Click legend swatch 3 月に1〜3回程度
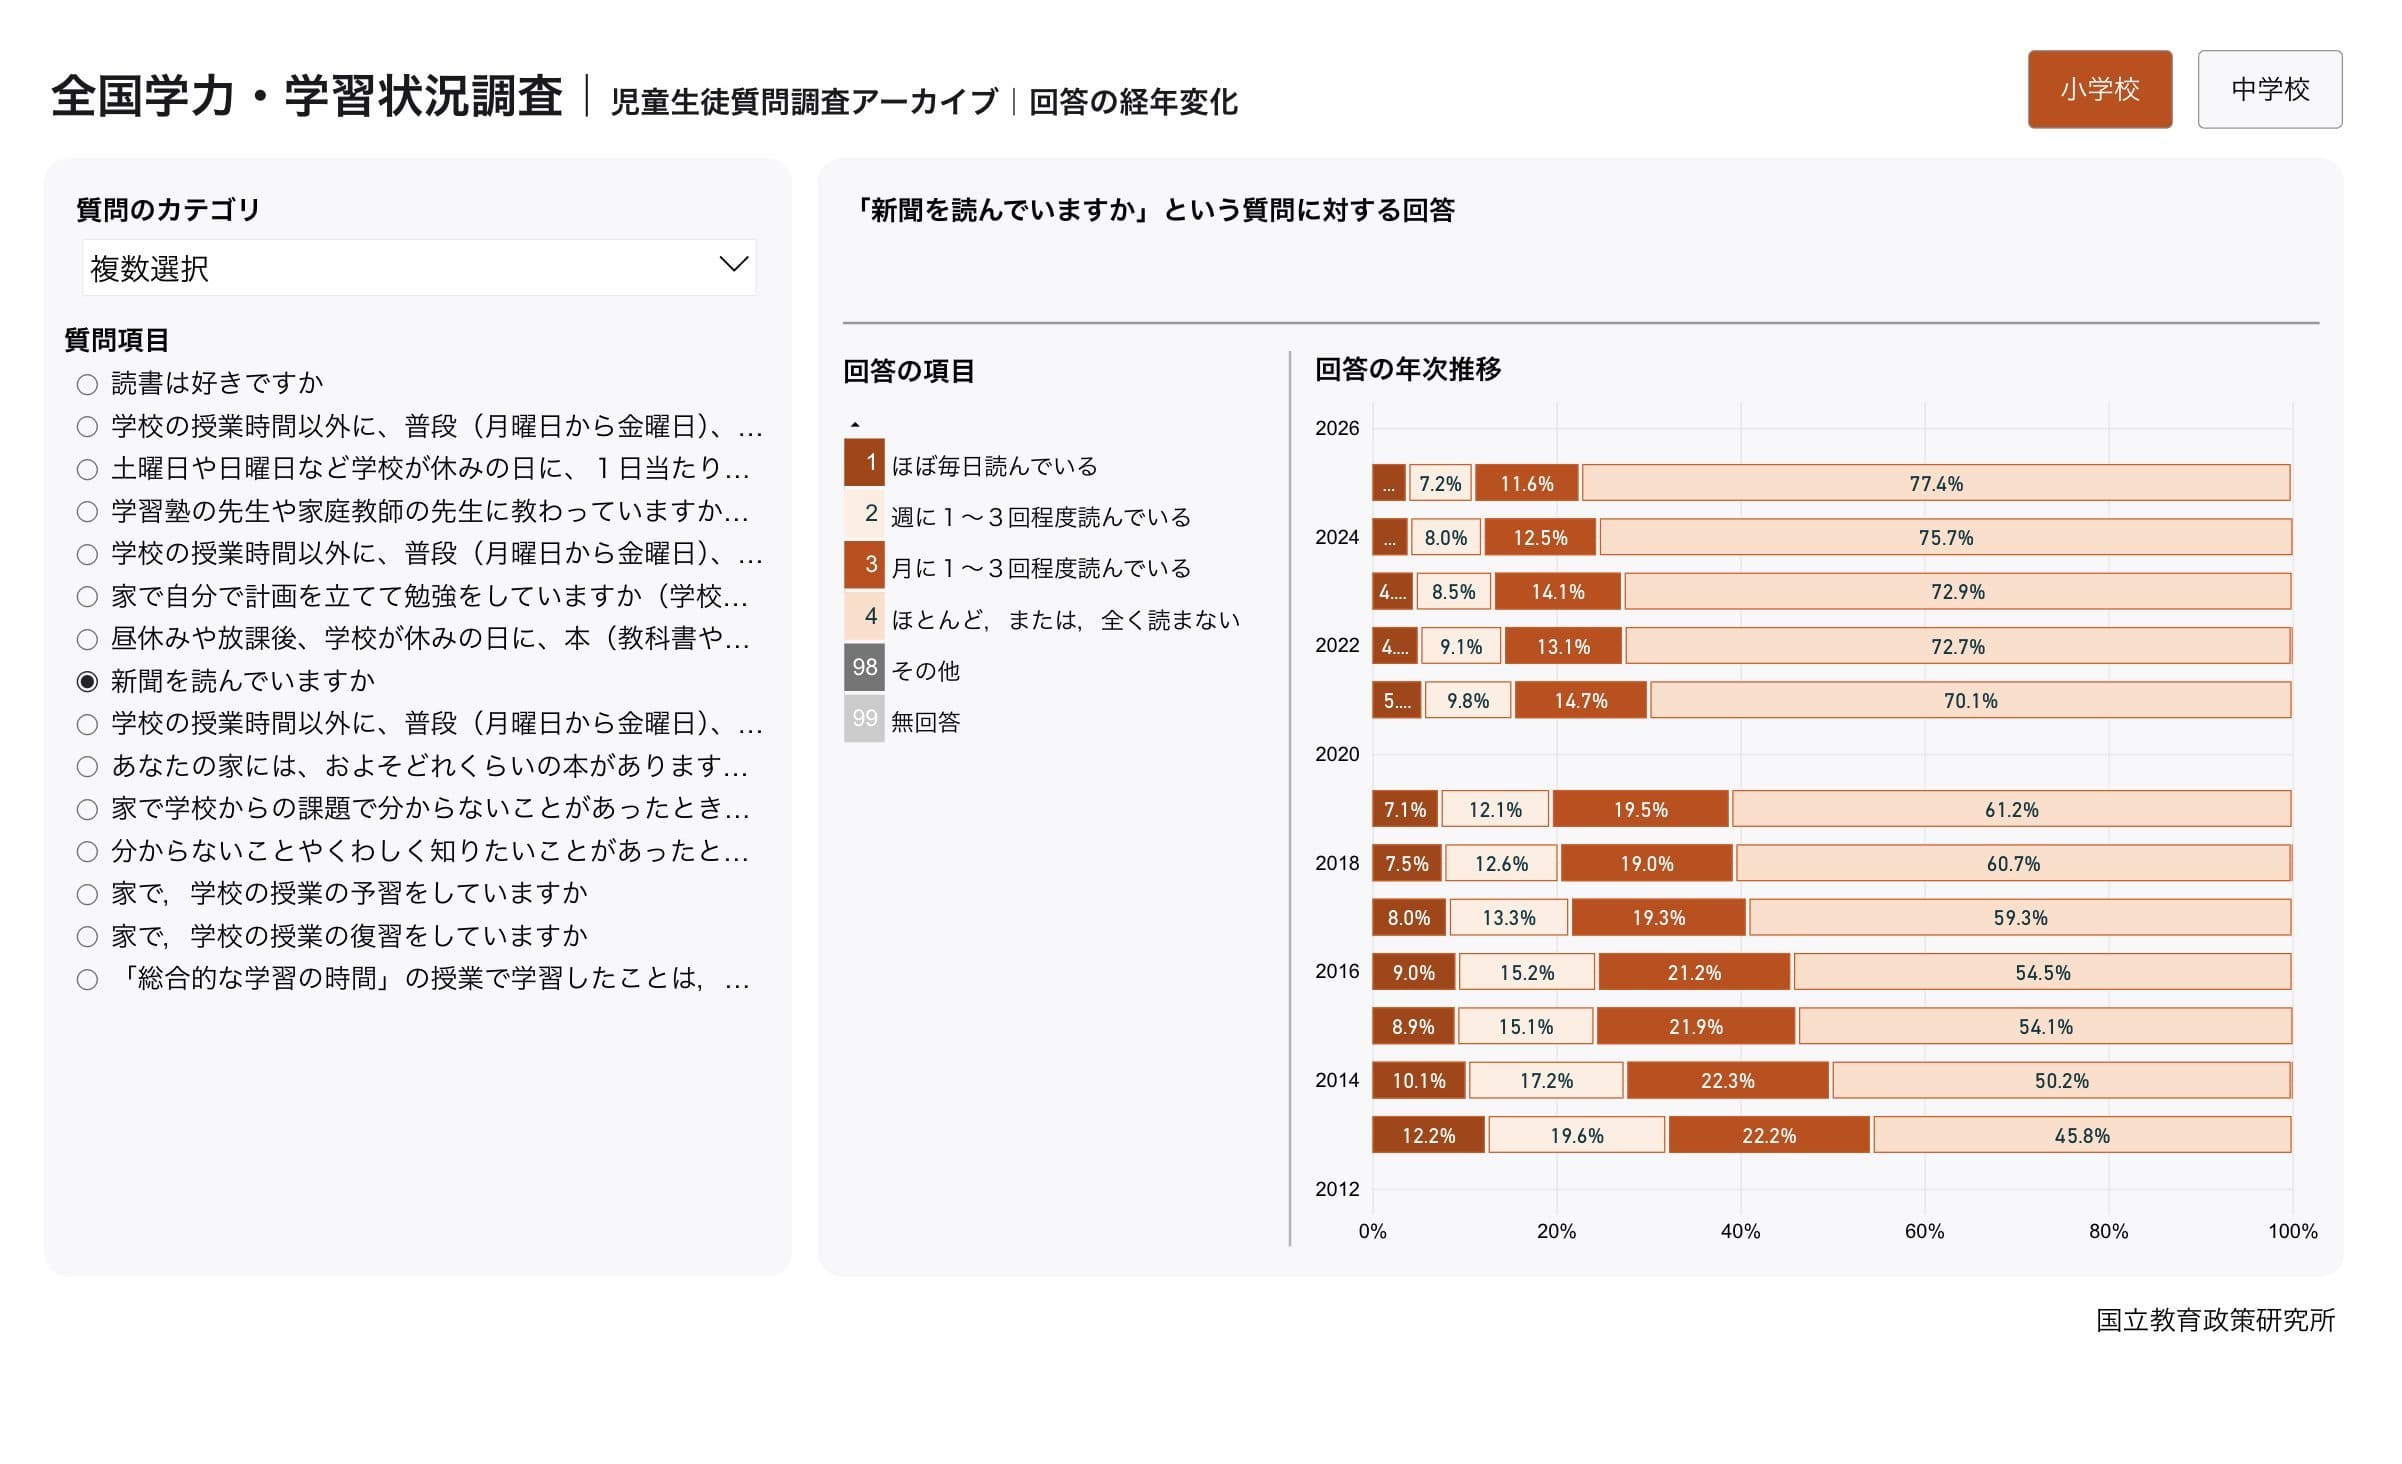 tap(864, 566)
